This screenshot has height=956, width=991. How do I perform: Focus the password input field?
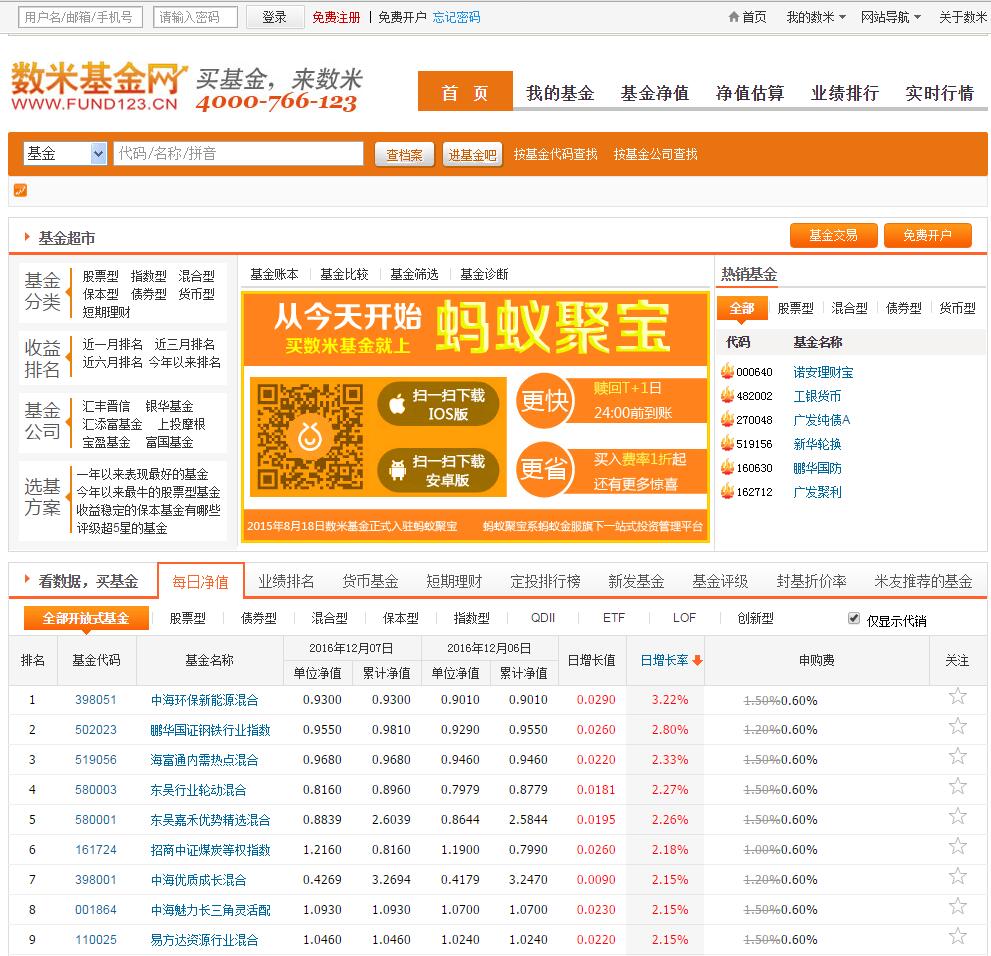[x=195, y=17]
